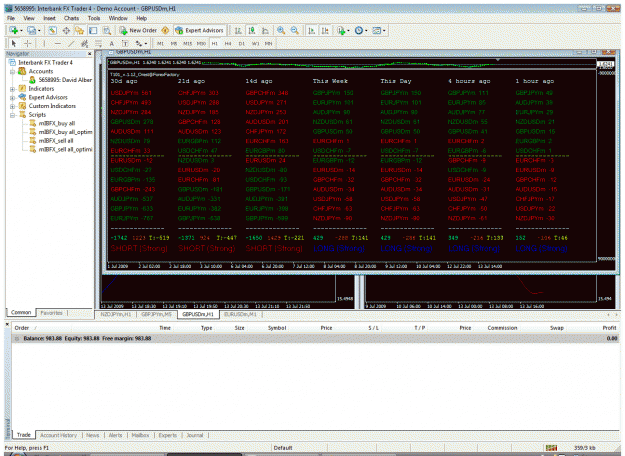This screenshot has width=625, height=456.
Task: Open the Profiles icon in toolbar
Action: tap(31, 30)
